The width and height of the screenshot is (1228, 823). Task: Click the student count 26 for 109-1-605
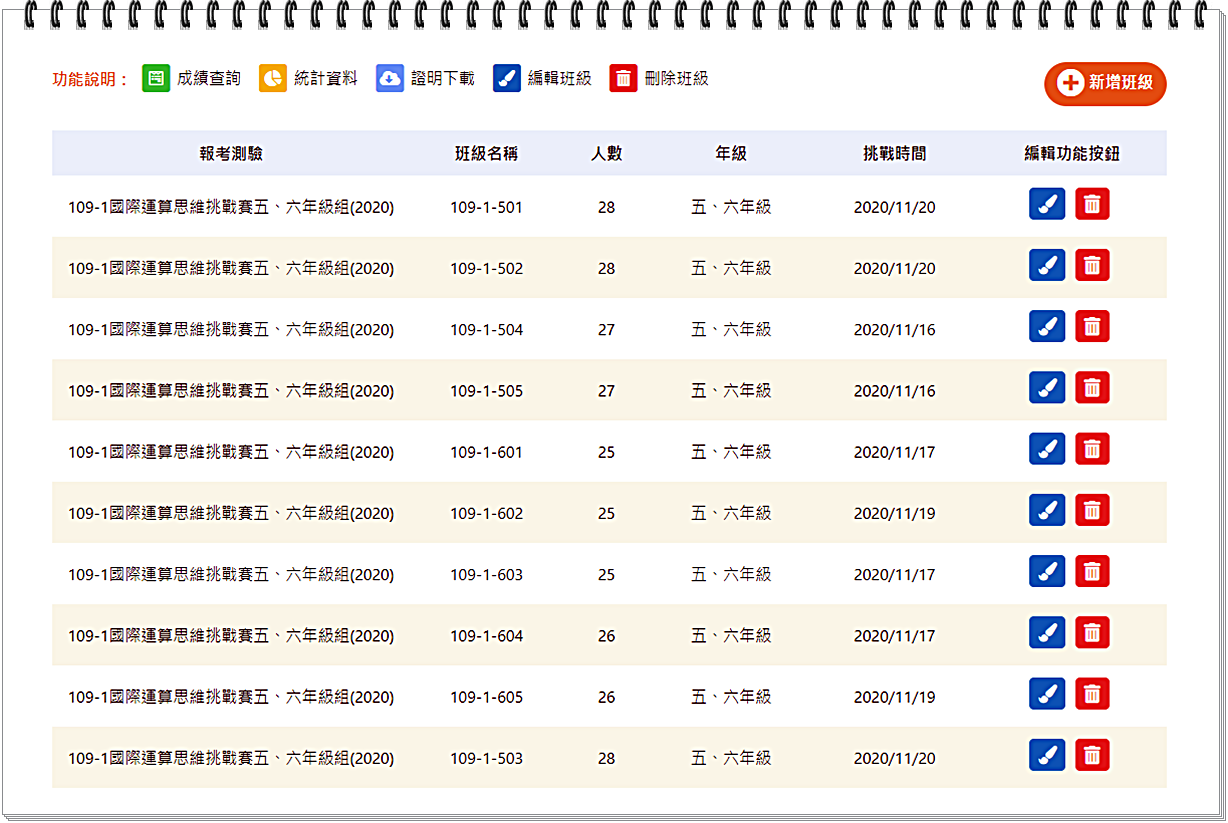pyautogui.click(x=607, y=698)
